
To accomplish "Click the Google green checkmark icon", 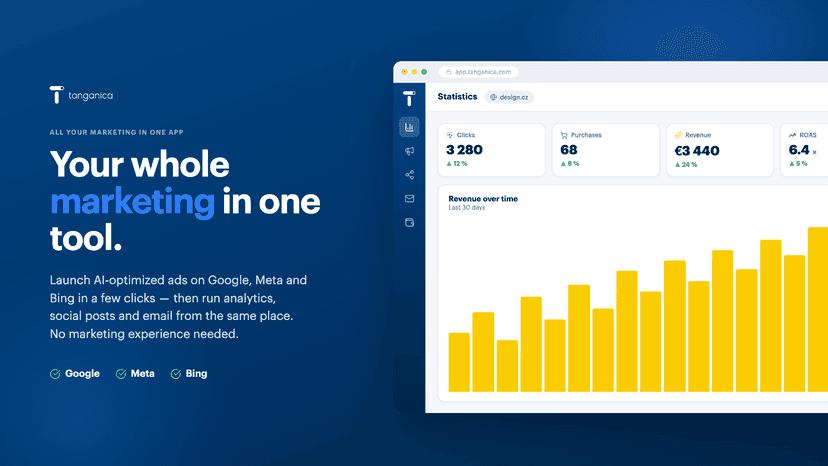I will pos(55,374).
